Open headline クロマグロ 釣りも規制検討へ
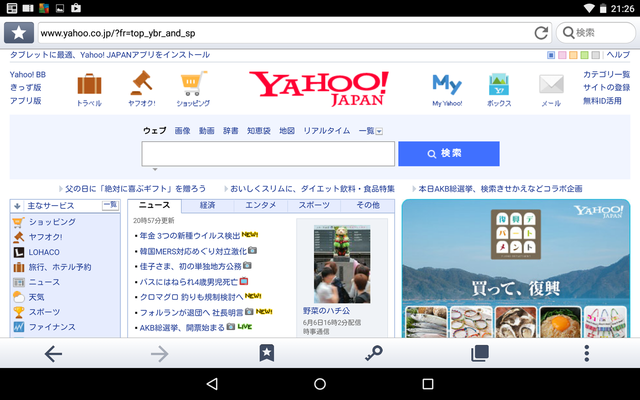The height and width of the screenshot is (400, 640). point(191,297)
